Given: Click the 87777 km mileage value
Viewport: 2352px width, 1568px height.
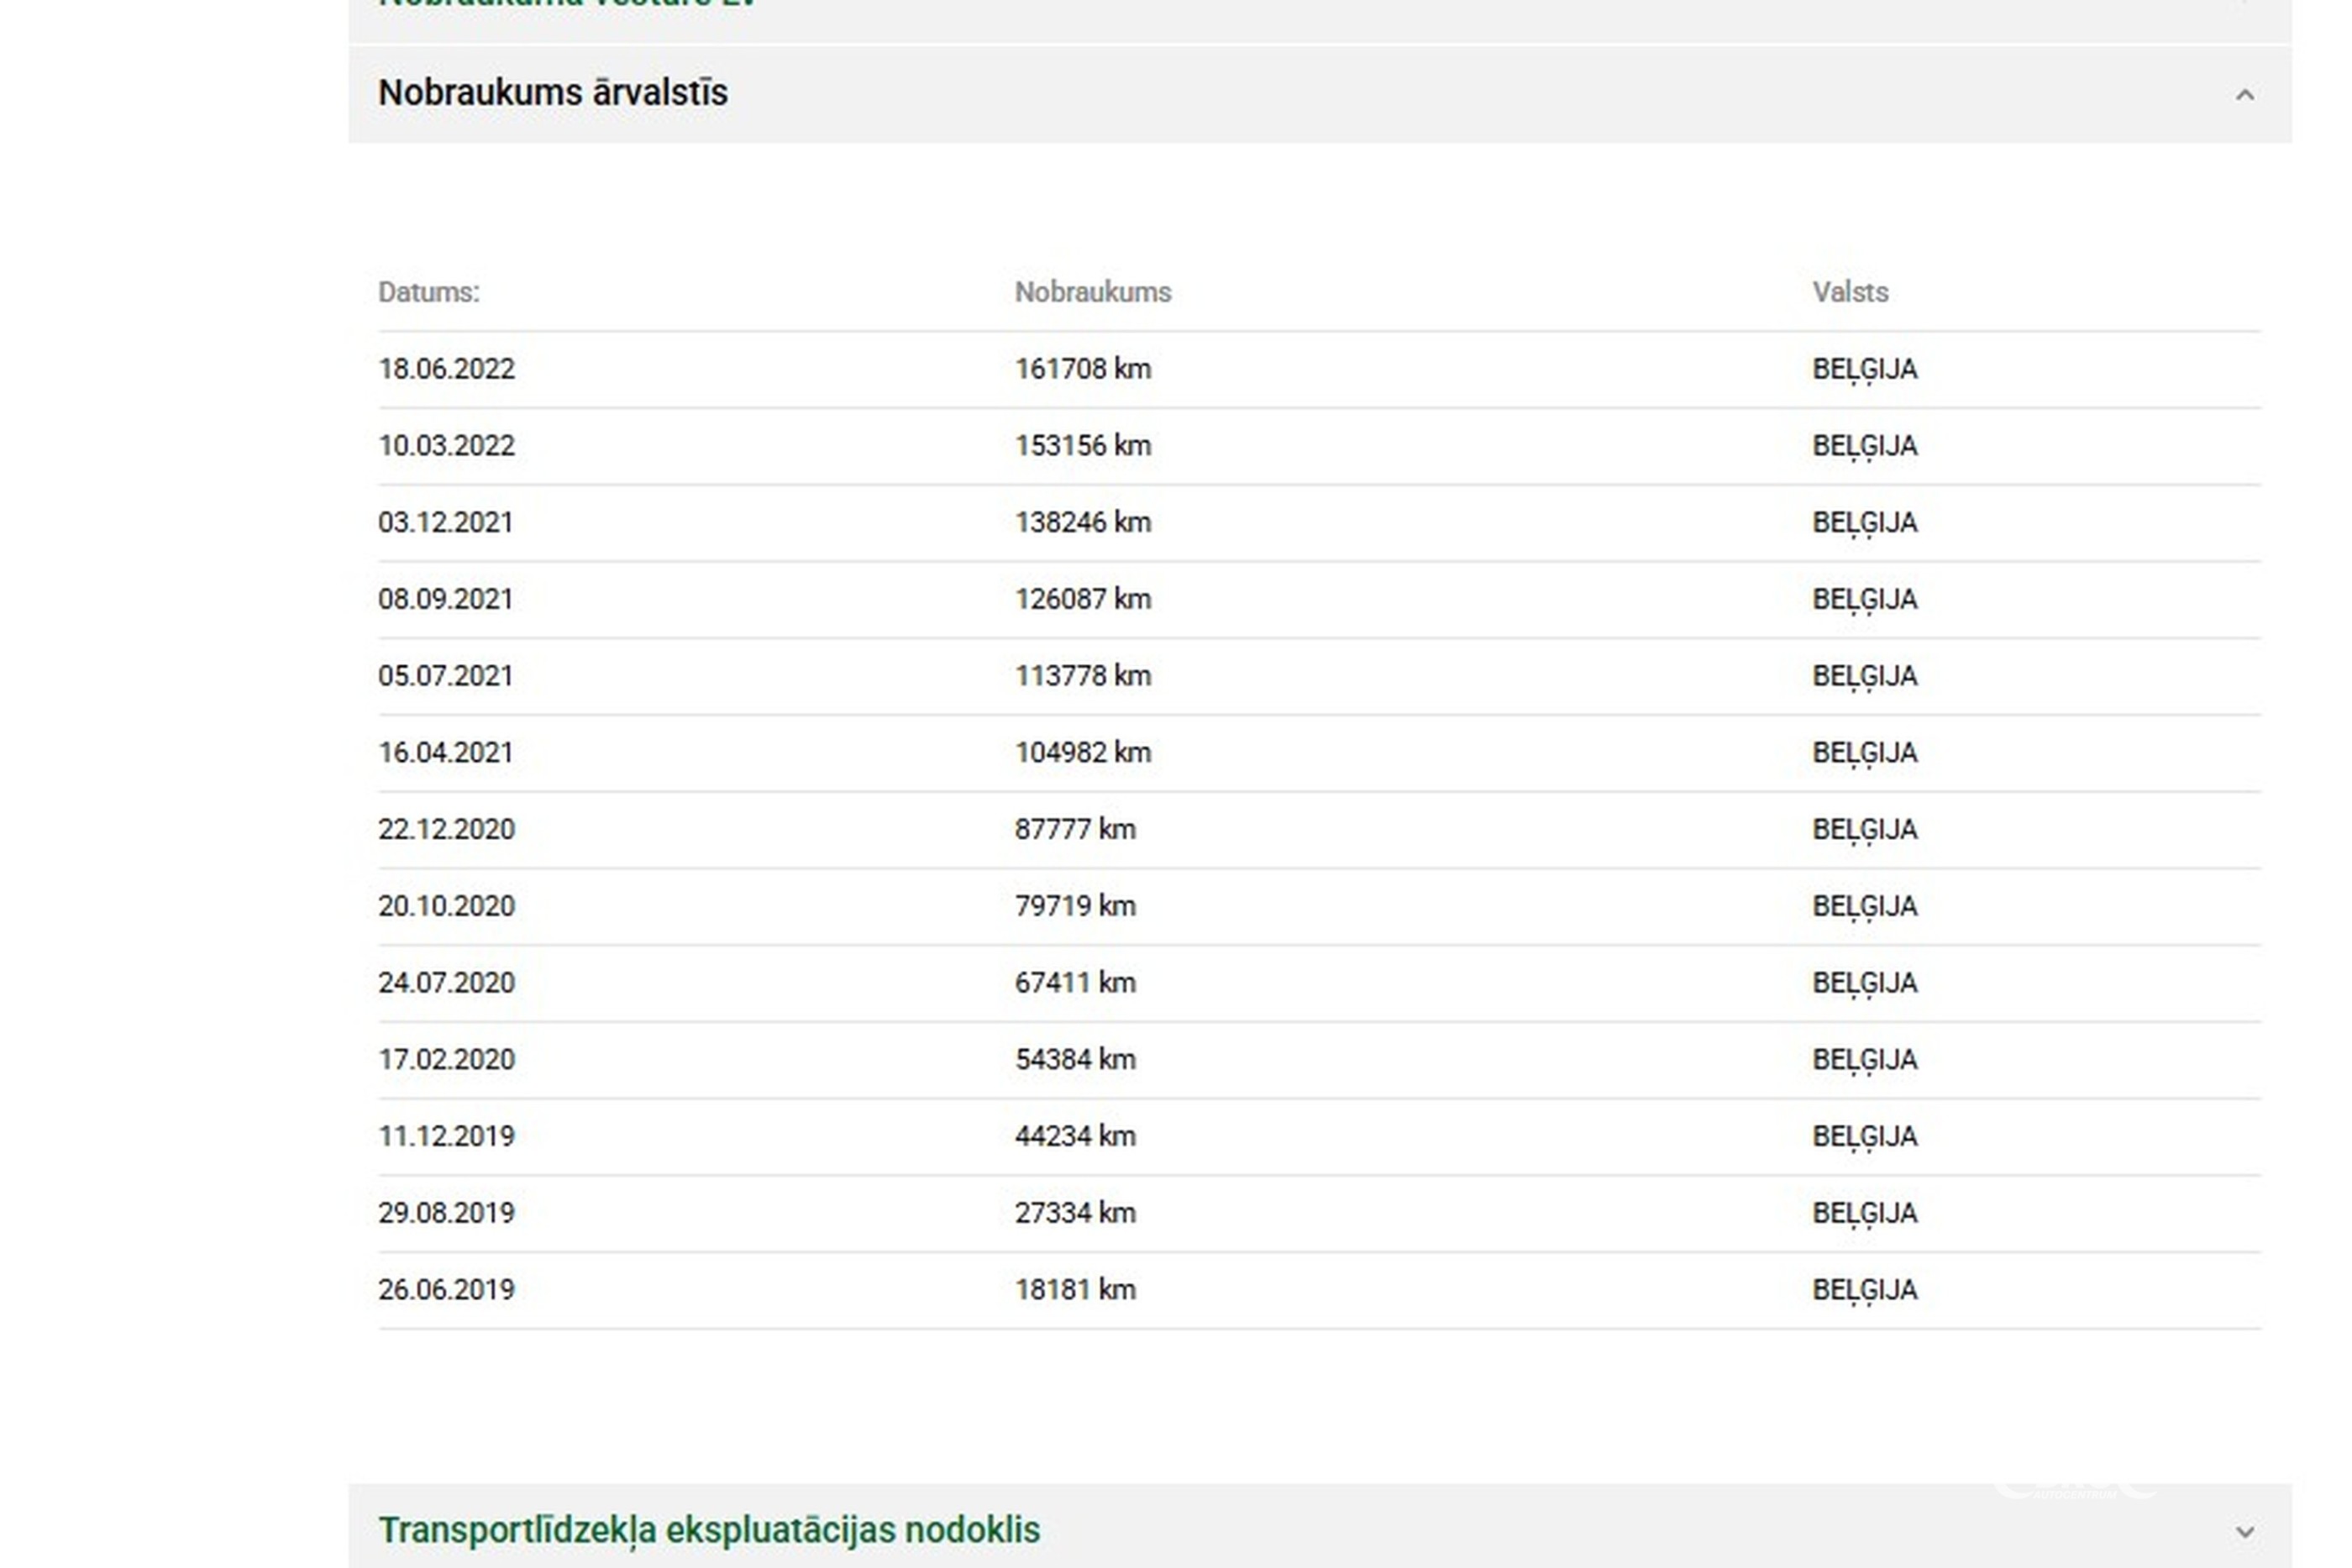Looking at the screenshot, I should [1074, 829].
